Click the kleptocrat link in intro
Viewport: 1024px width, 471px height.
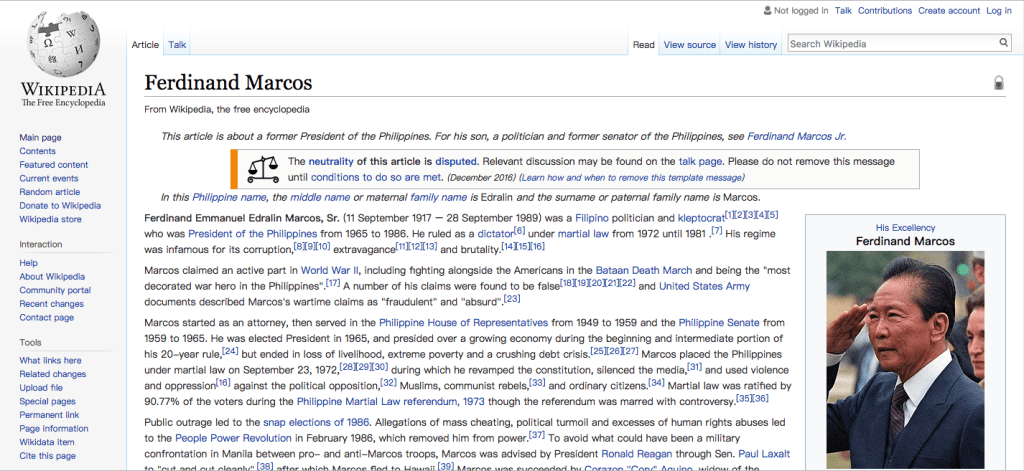(697, 217)
